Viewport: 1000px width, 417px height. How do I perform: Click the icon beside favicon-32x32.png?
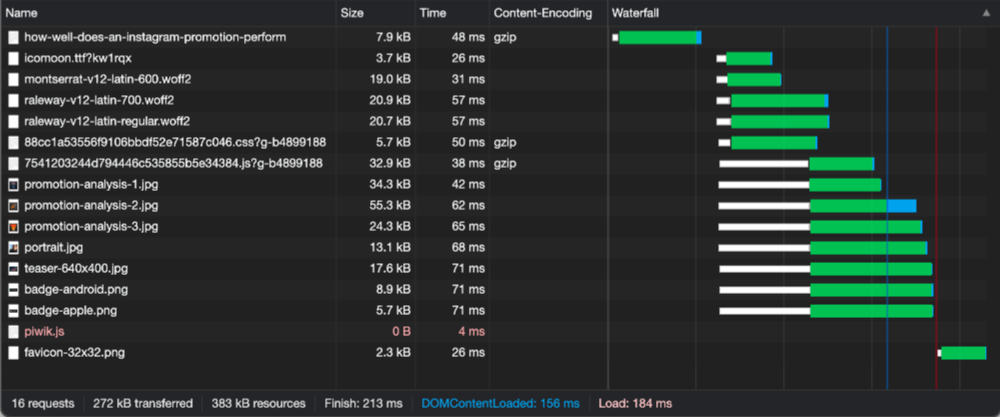coord(13,352)
